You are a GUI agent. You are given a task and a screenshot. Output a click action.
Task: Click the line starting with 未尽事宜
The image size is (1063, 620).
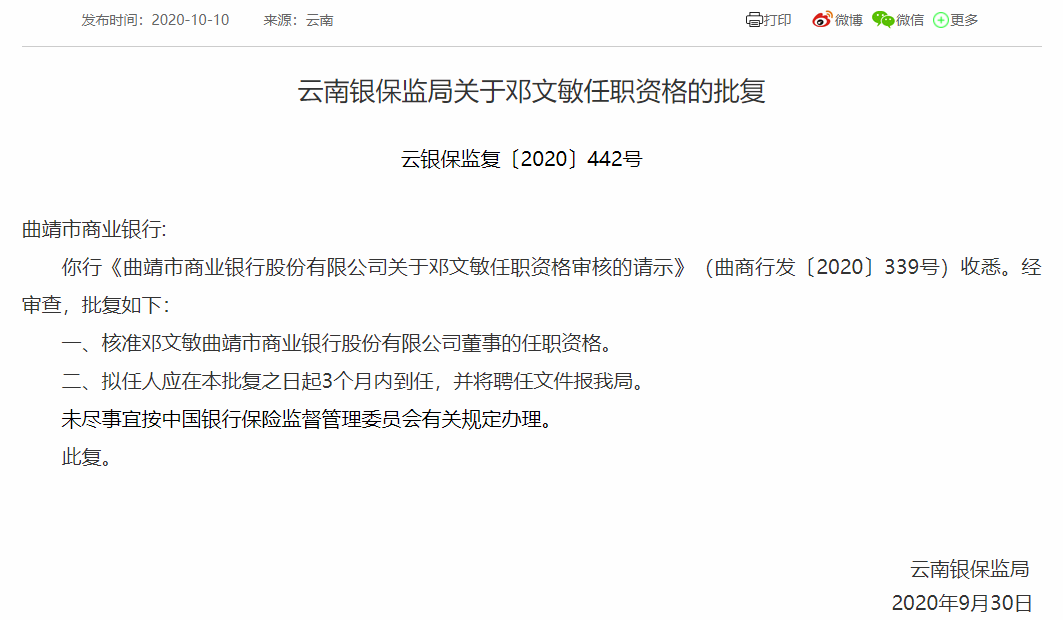click(307, 420)
